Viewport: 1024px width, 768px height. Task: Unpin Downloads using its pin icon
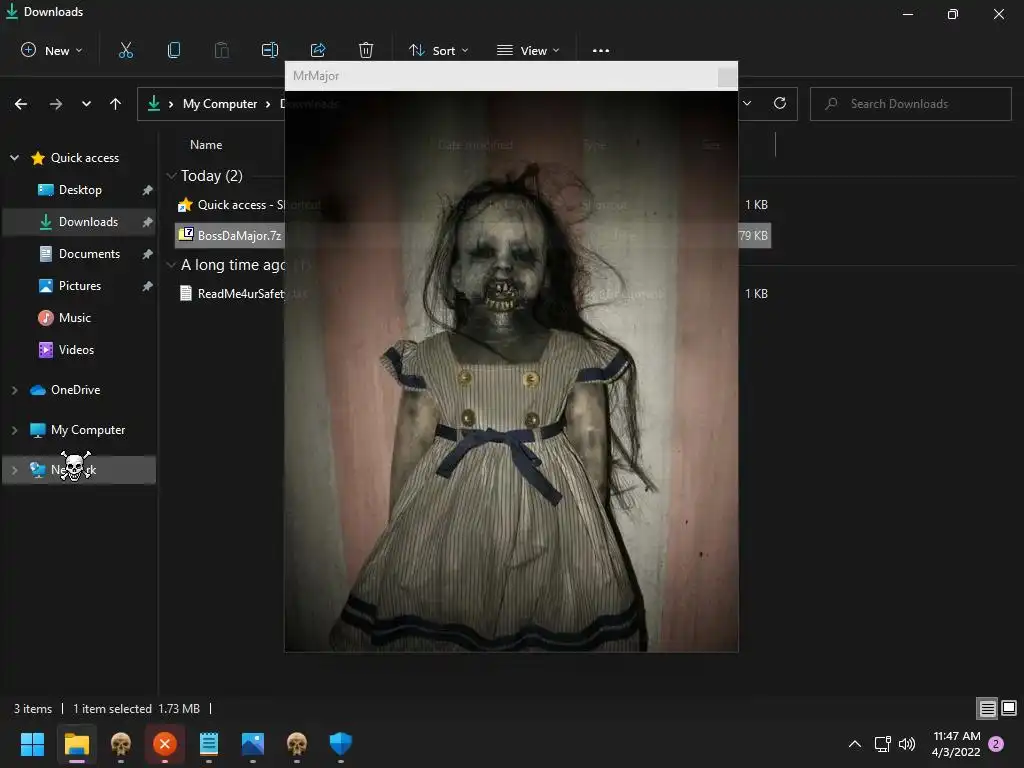point(148,222)
